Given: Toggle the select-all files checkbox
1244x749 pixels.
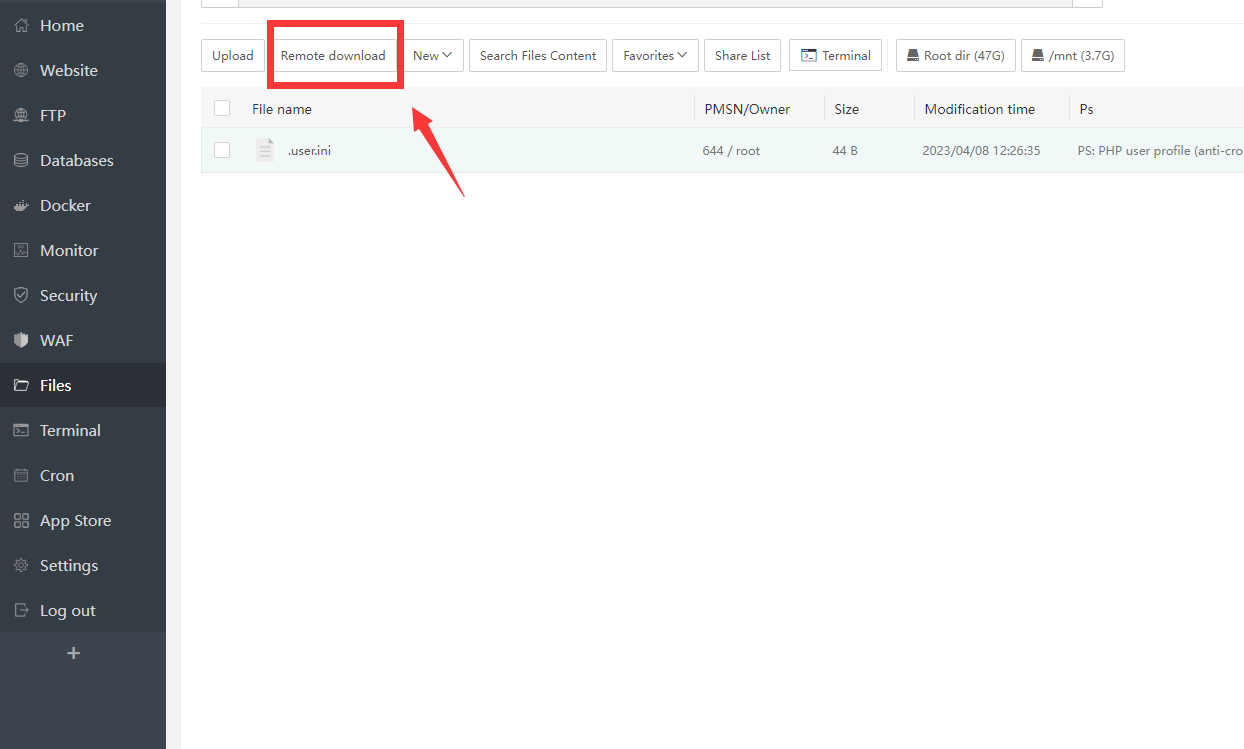Looking at the screenshot, I should (x=222, y=109).
